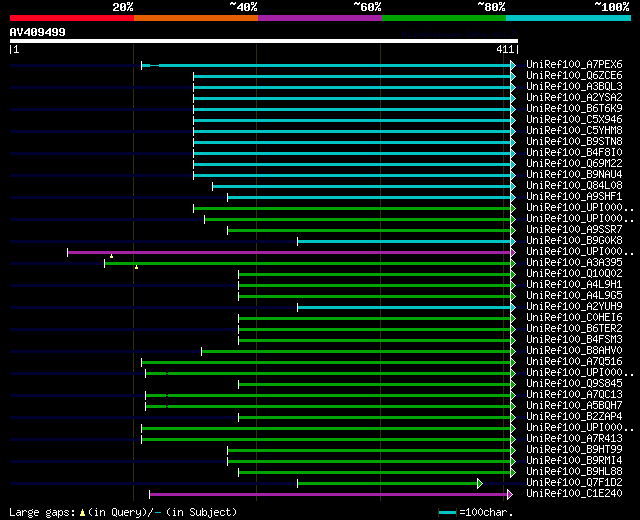The width and height of the screenshot is (640, 520).
Task: Select hit label UniRef100_Q7F1D2
Action: [574, 483]
